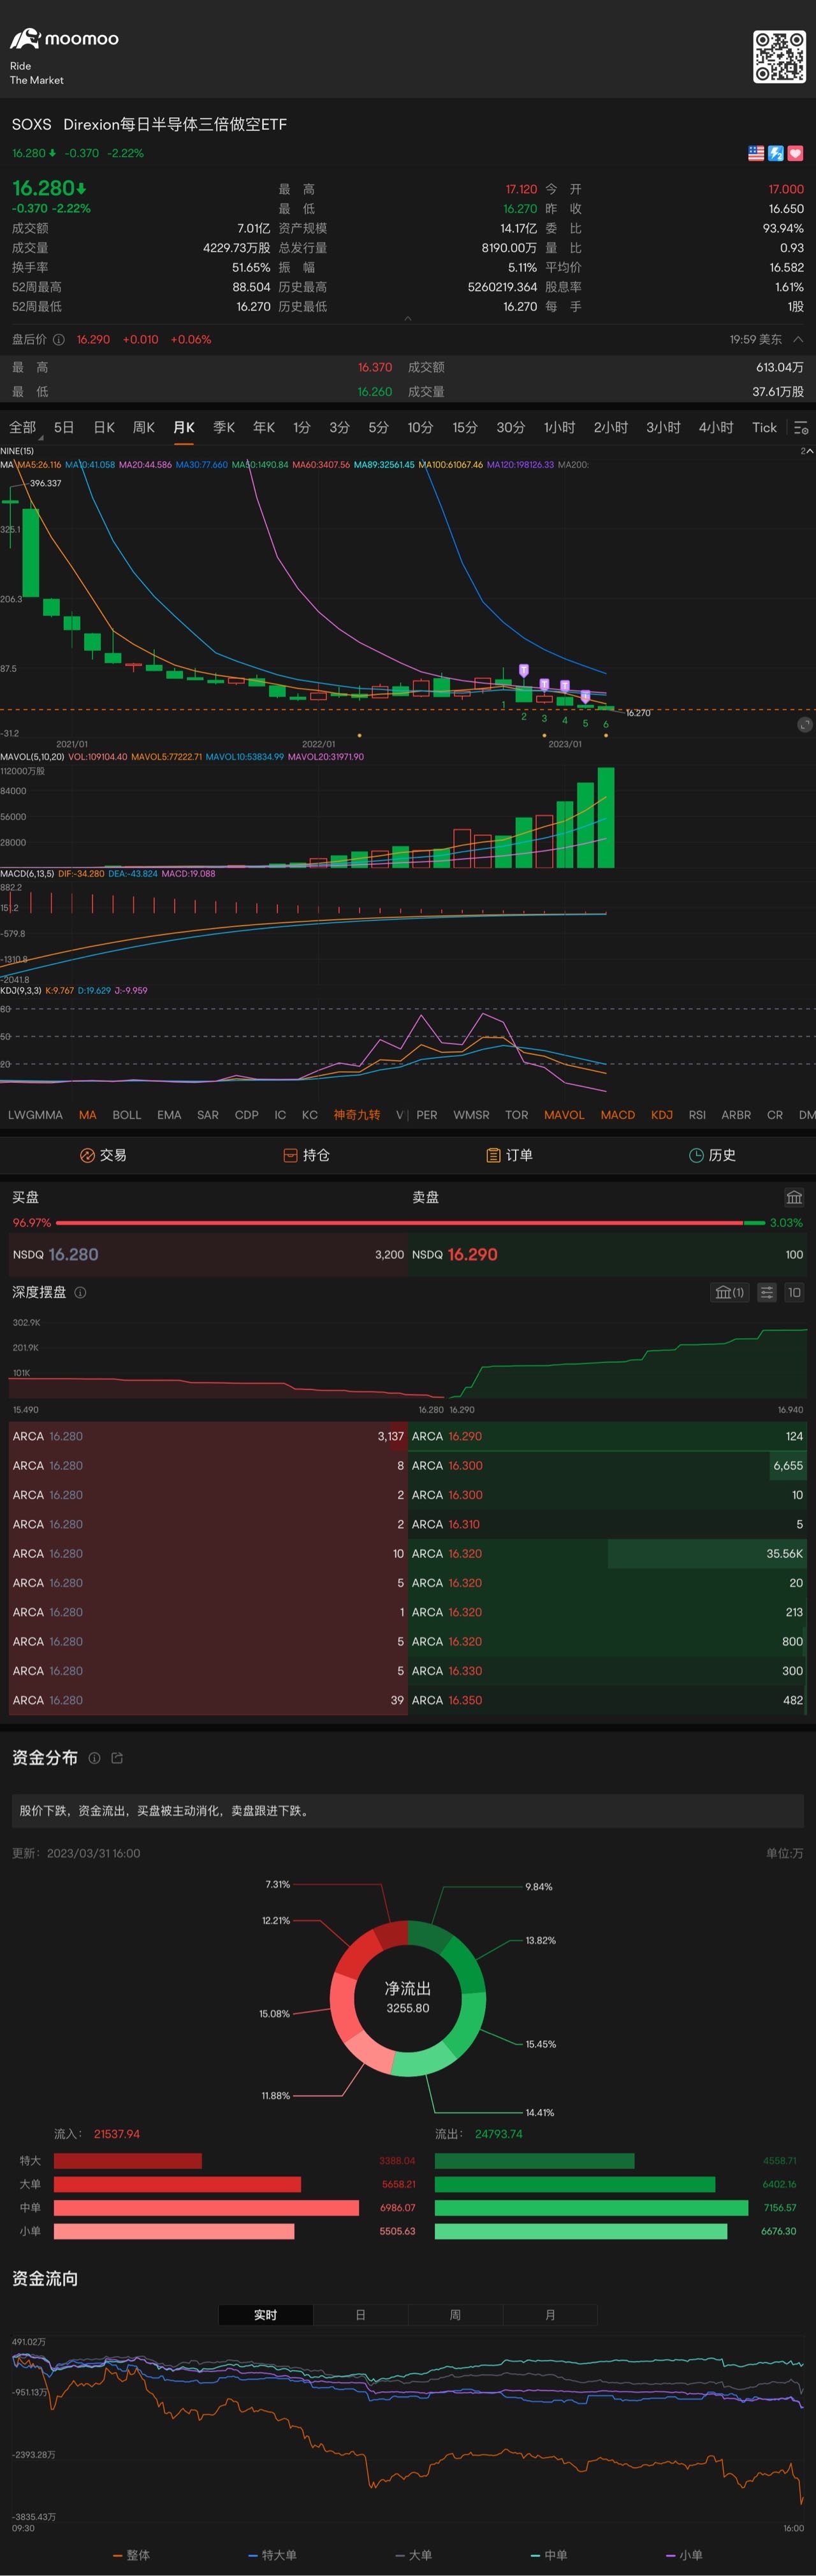
Task: Open the exchange filter (1) dropdown
Action: point(729,1292)
